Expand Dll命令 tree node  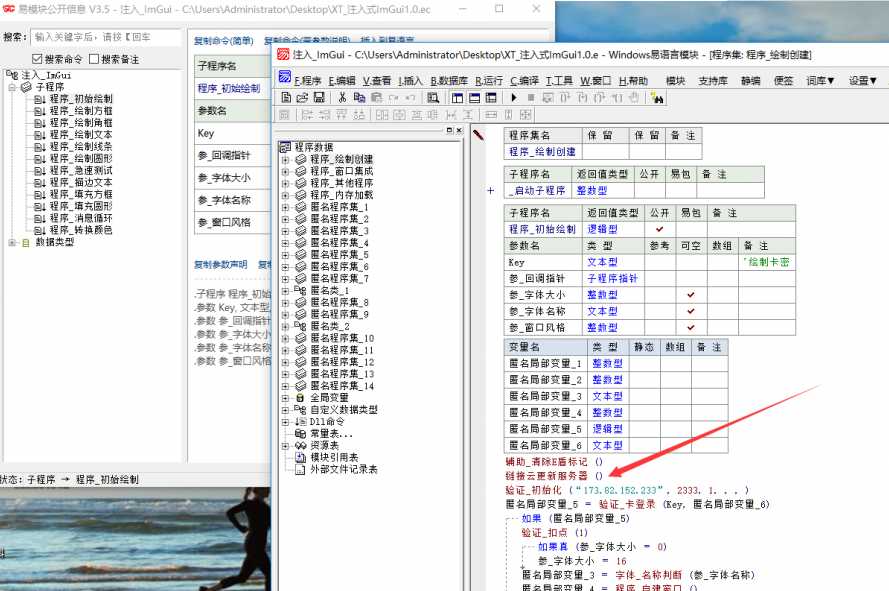tap(286, 421)
